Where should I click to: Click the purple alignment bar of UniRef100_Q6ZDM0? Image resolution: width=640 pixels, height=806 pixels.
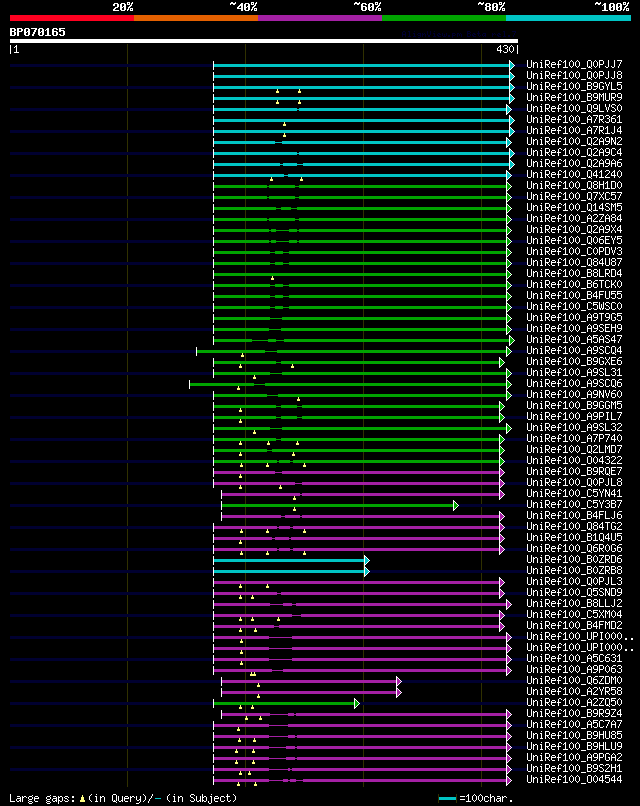tap(309, 682)
